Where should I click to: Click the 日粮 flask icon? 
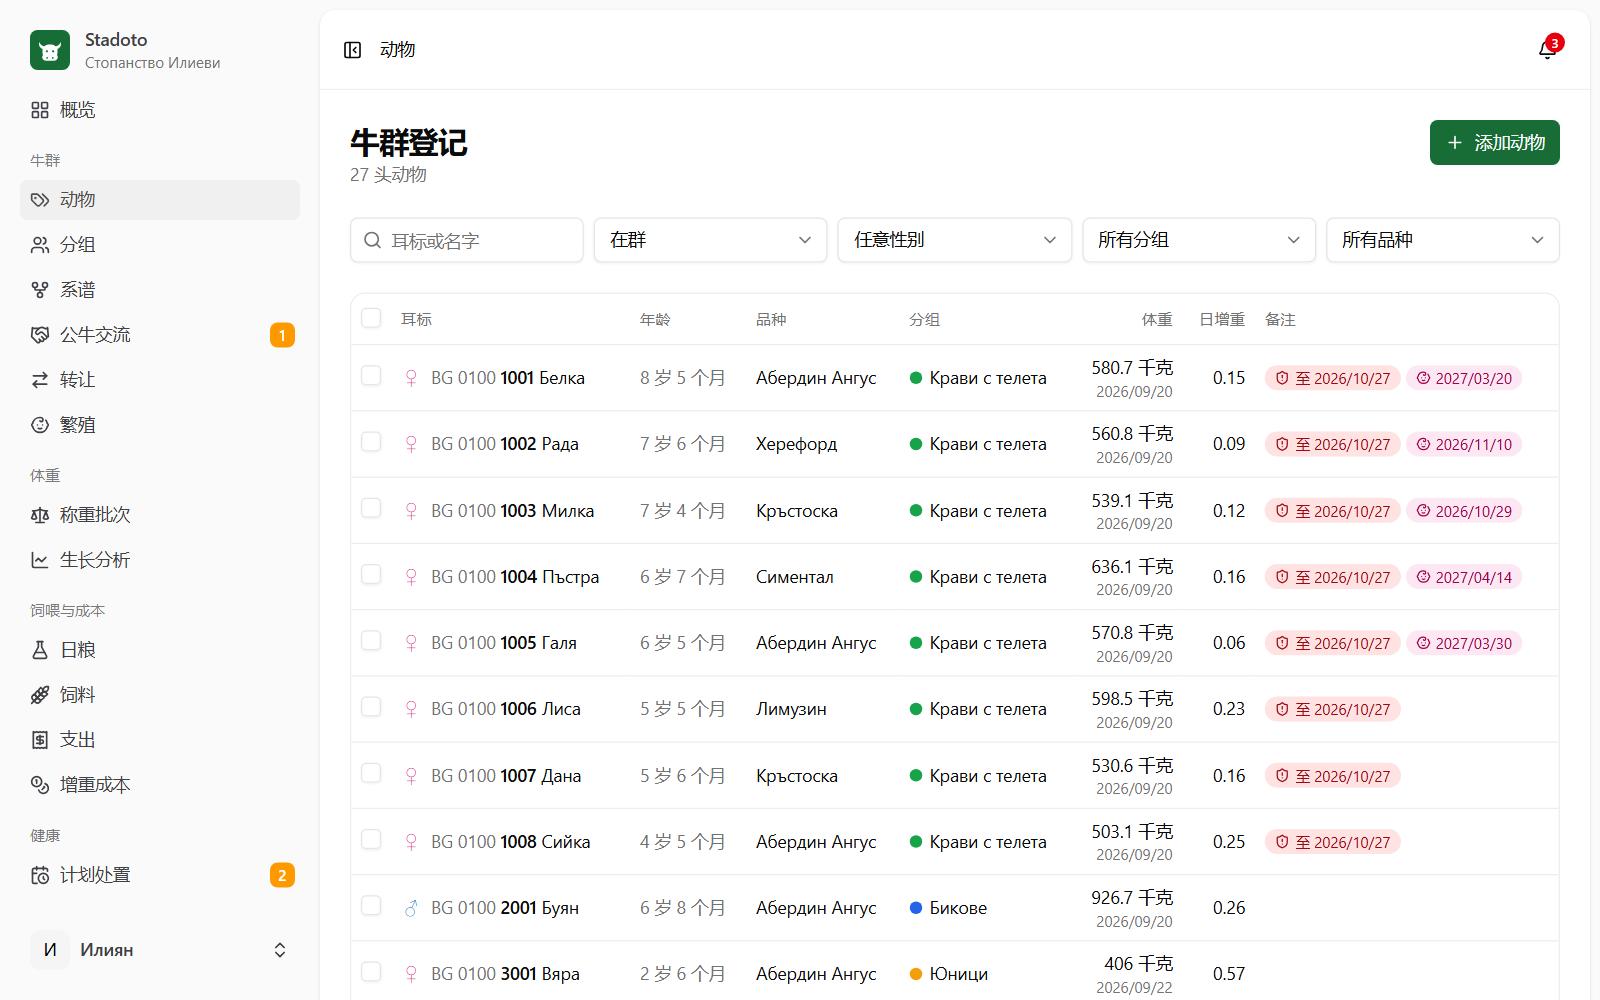(40, 650)
